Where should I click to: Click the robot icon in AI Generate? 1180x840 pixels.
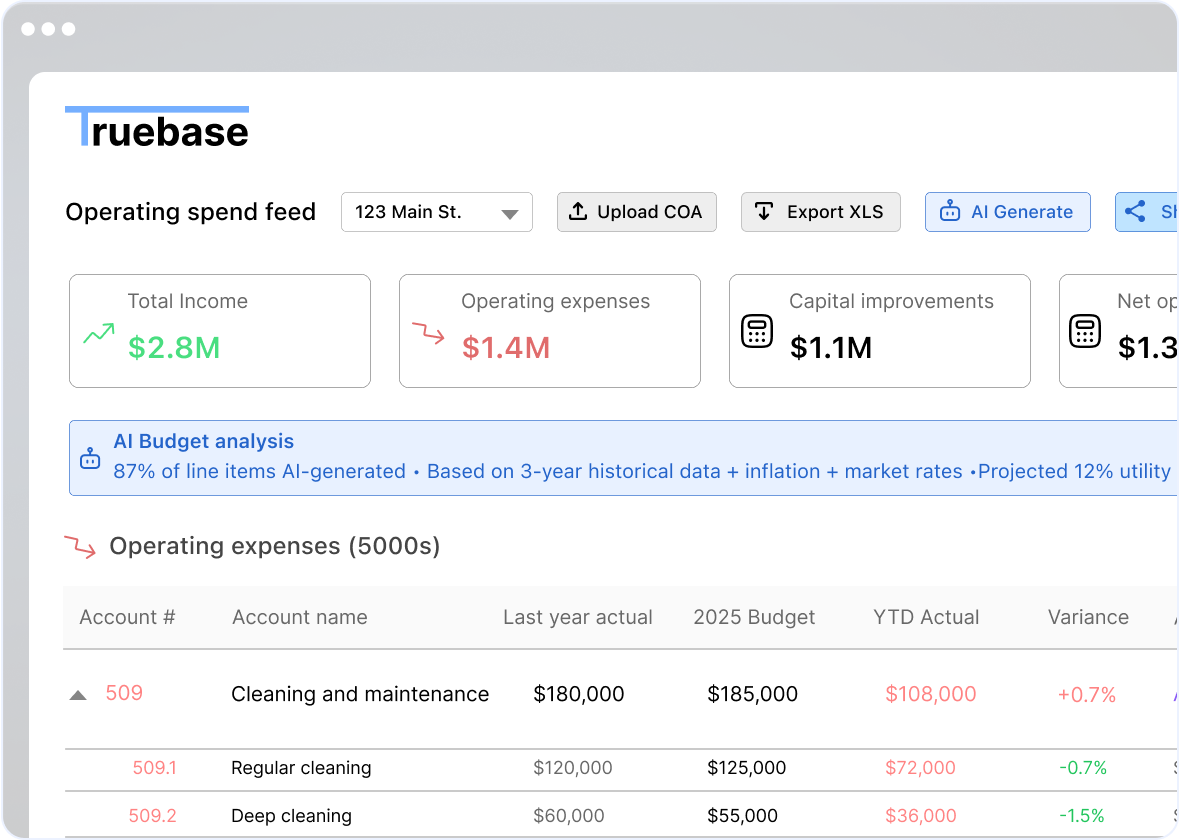click(950, 211)
